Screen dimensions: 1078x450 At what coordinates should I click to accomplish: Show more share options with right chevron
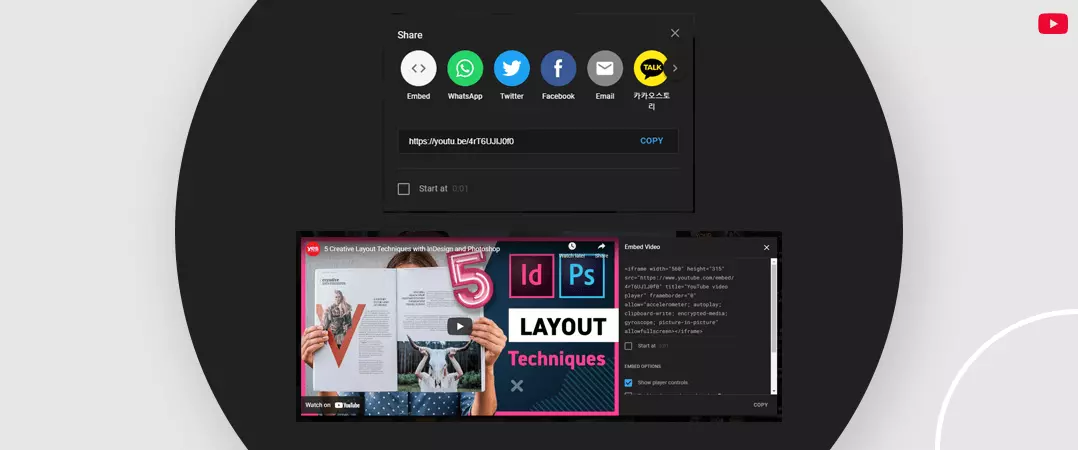(x=675, y=68)
